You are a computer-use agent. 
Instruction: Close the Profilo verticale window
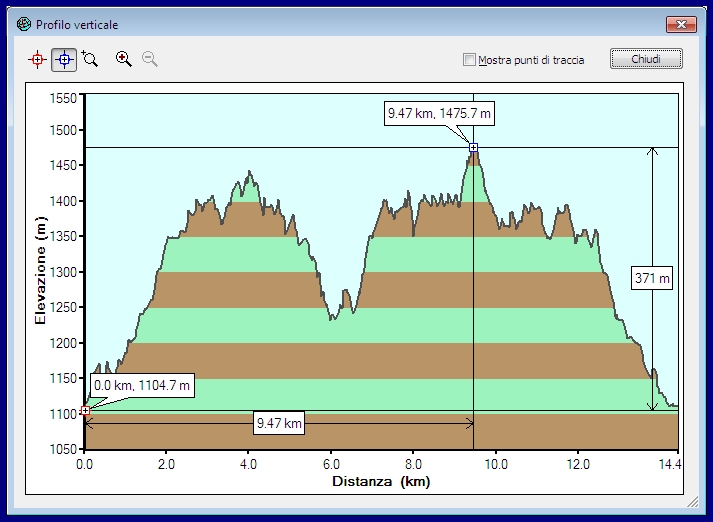[681, 25]
